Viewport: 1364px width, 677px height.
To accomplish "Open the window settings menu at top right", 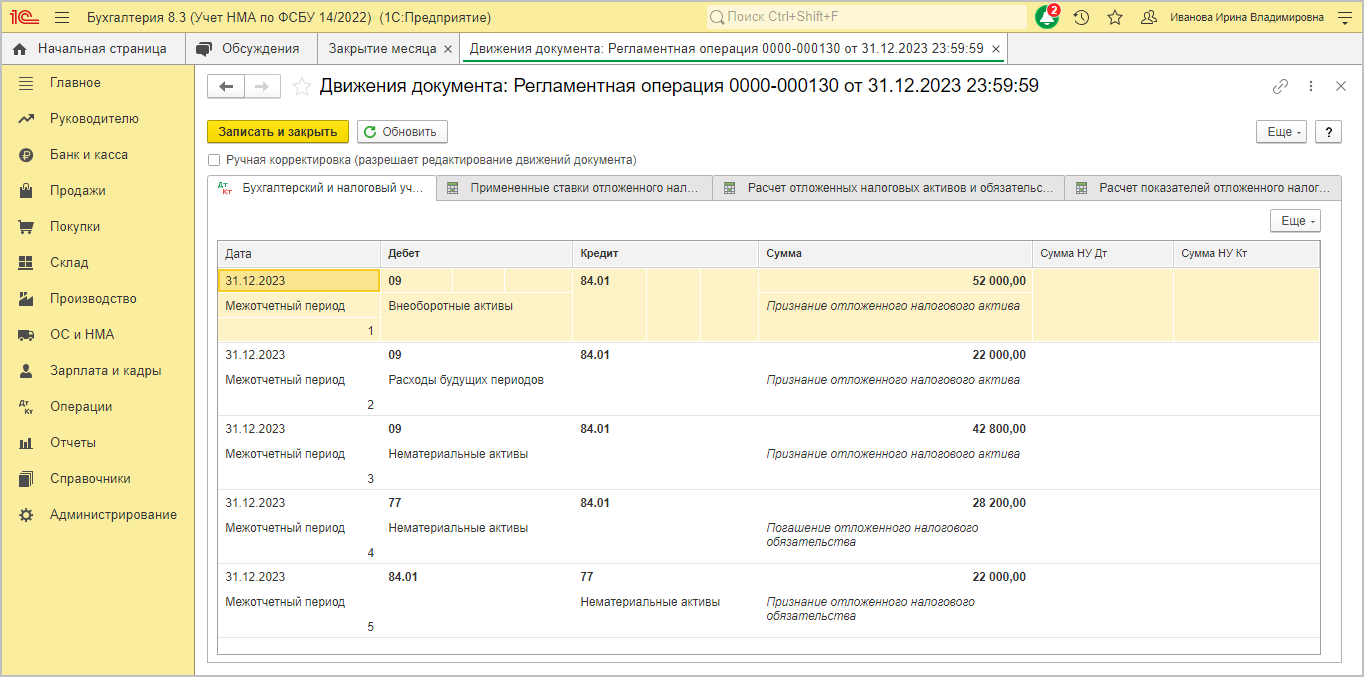I will coord(1343,17).
